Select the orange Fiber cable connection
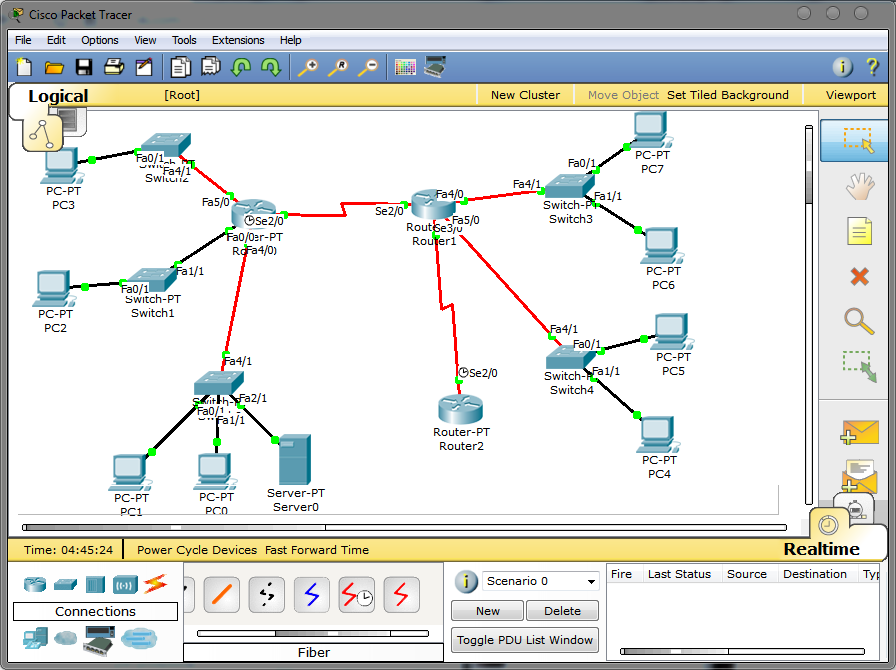 click(222, 595)
